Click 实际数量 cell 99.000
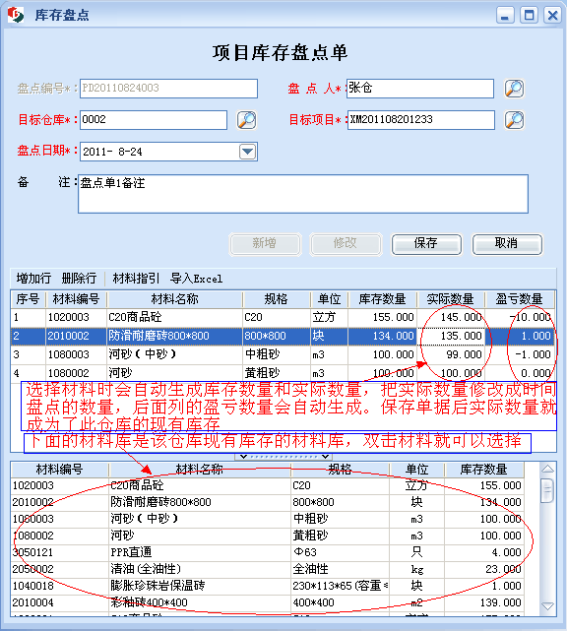The height and width of the screenshot is (631, 567). click(451, 355)
